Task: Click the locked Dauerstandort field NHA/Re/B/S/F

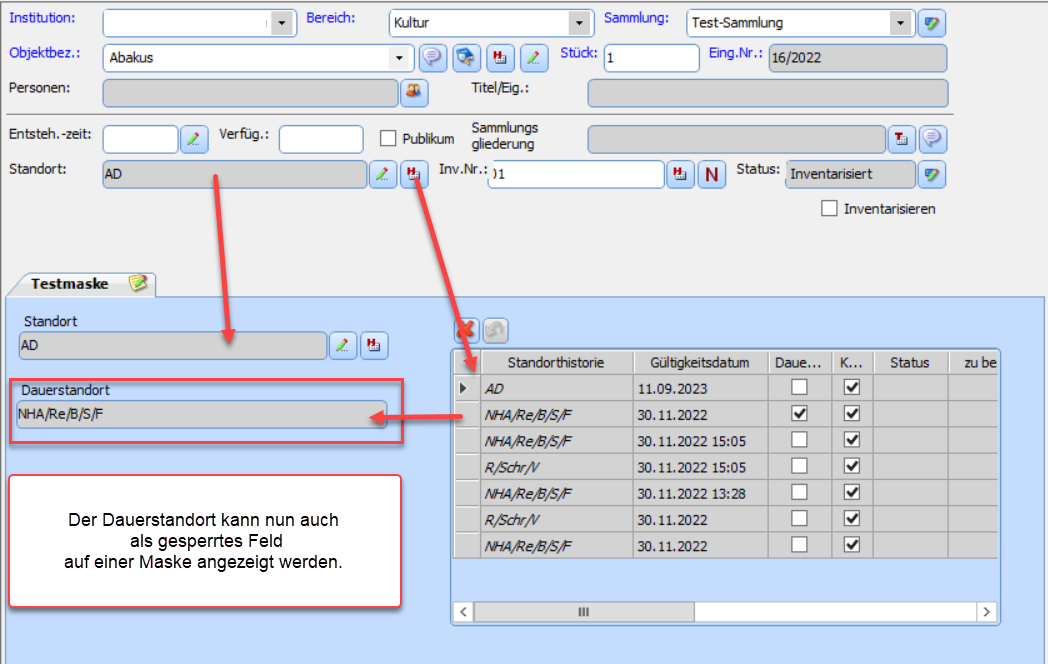Action: [x=202, y=414]
